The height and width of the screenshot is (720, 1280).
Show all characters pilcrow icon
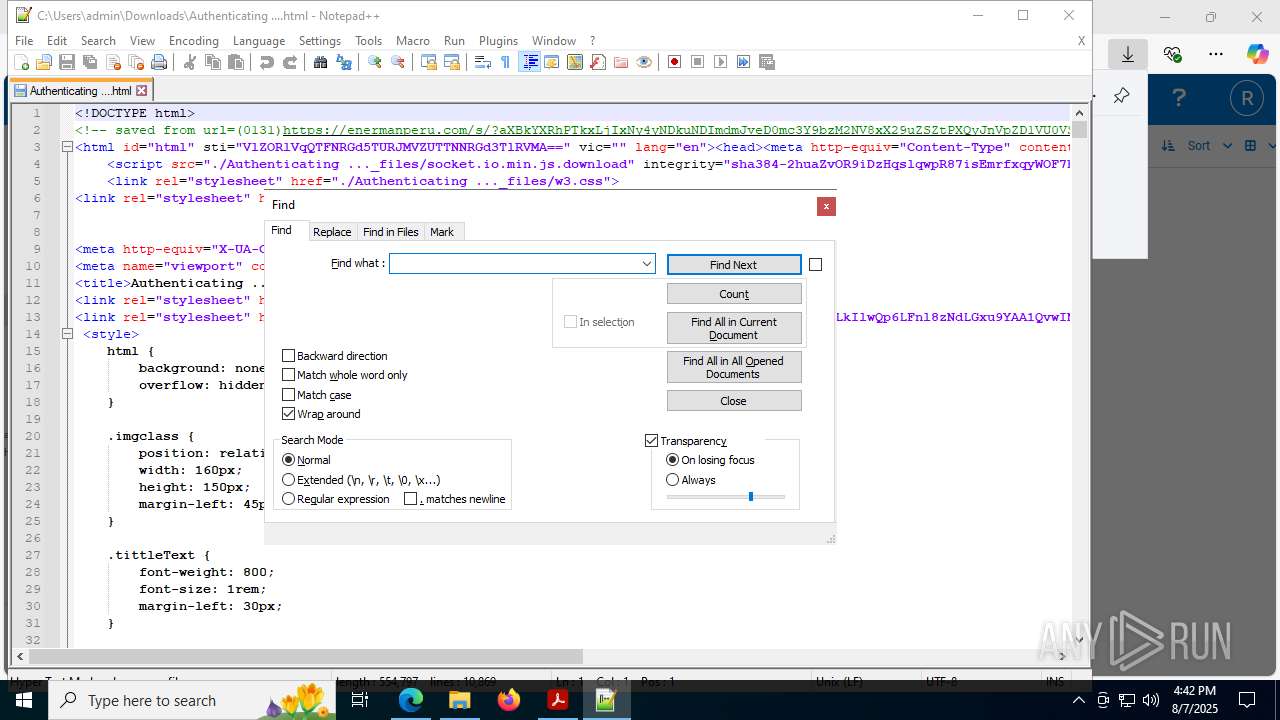(505, 62)
